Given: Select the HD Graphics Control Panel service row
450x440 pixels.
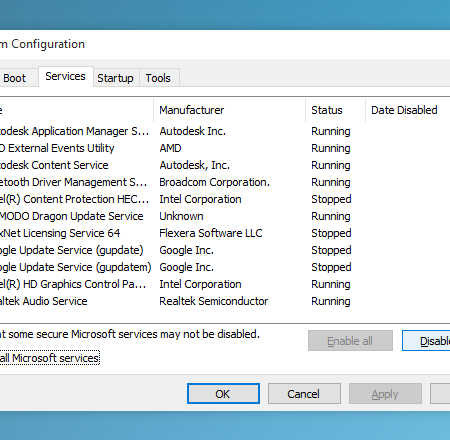Looking at the screenshot, I should (x=225, y=284).
